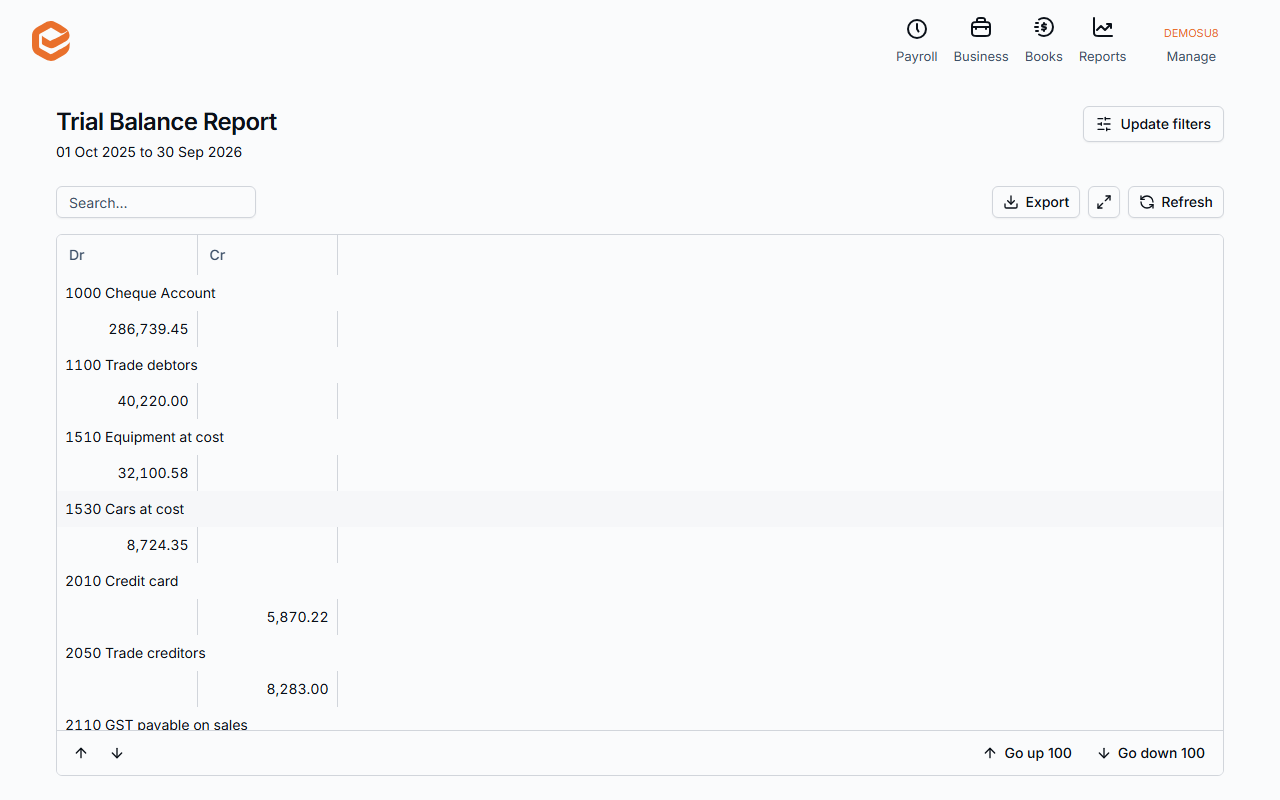Image resolution: width=1280 pixels, height=800 pixels.
Task: Select the 1000 Cheque Account row
Action: tap(640, 293)
